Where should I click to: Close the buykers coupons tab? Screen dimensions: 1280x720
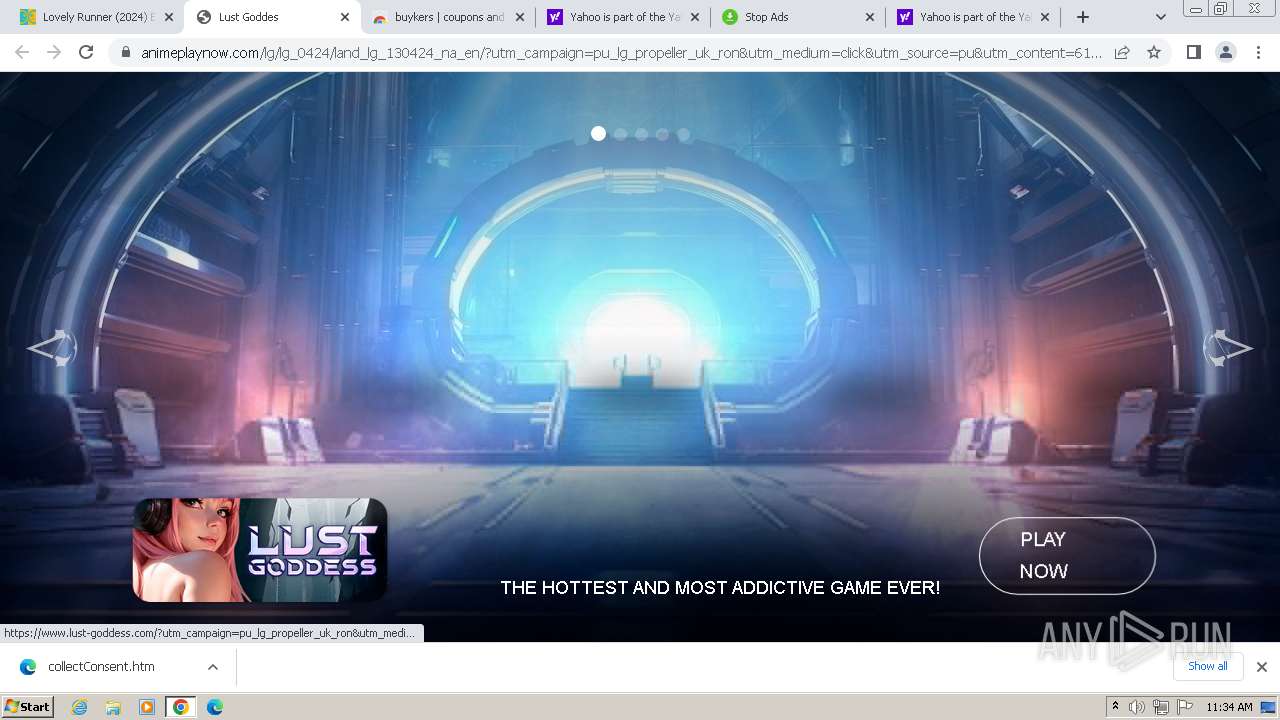point(520,17)
